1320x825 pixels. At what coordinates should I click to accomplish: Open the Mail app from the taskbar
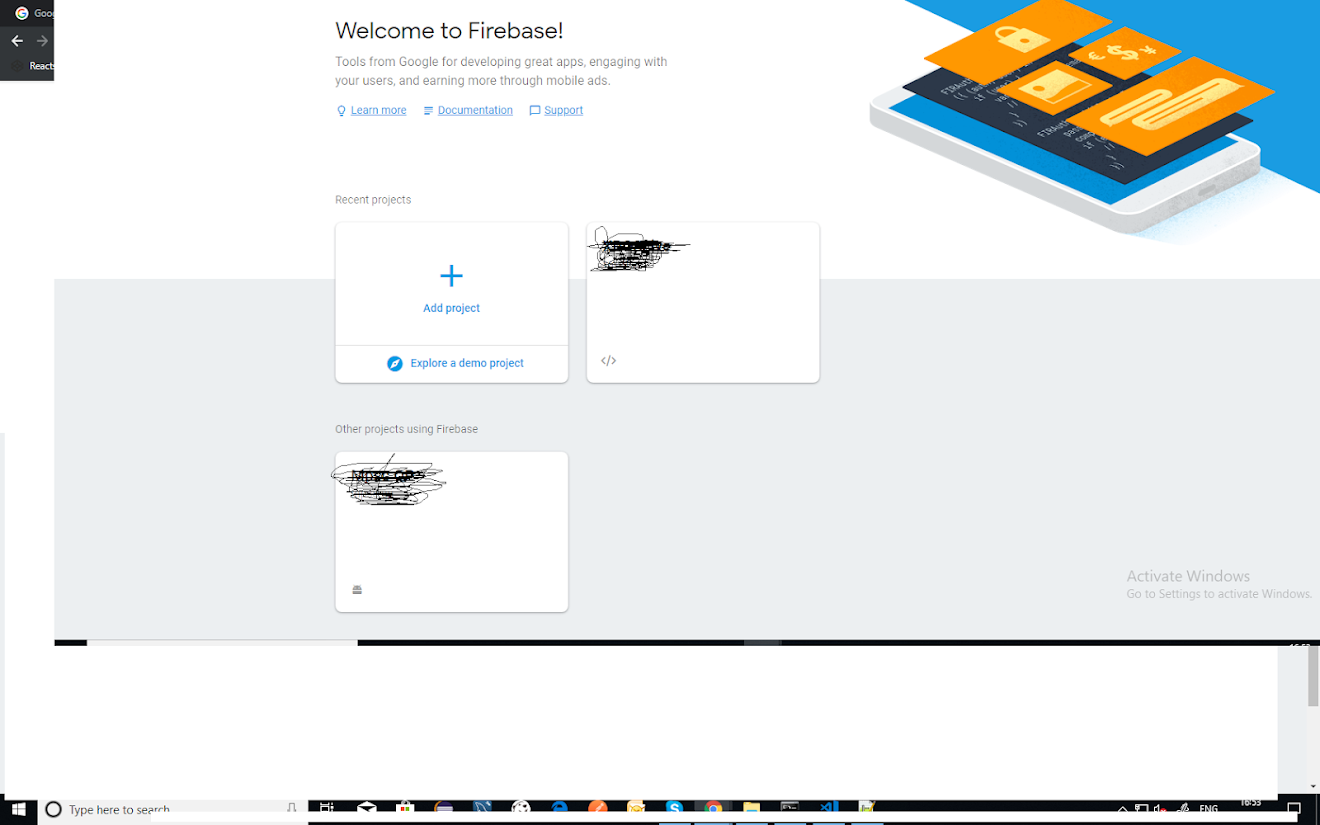(367, 808)
